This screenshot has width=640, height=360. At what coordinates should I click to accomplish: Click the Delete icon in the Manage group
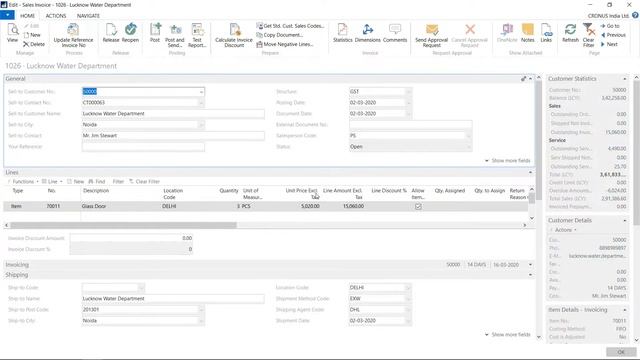(x=34, y=44)
